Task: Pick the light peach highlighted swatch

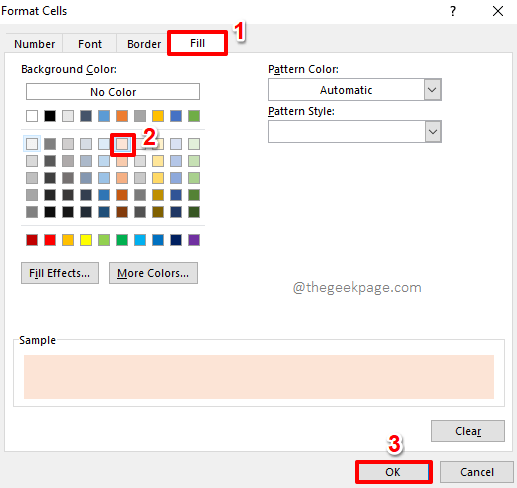Action: pos(122,144)
